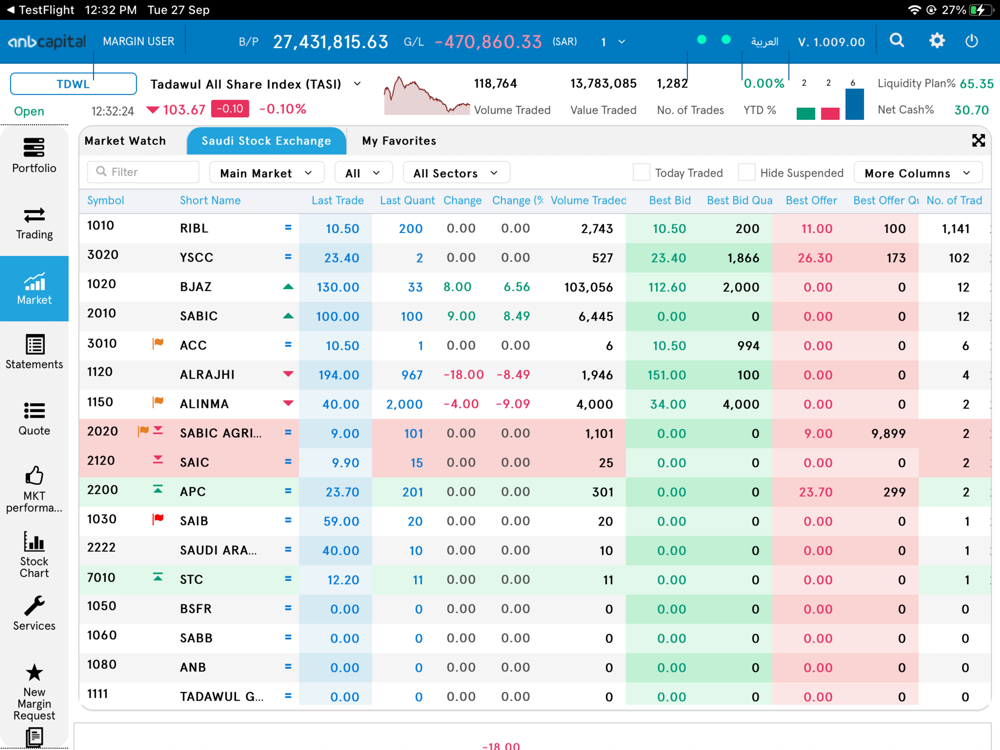Click the down-trend arrow on ALINMA row

tap(288, 403)
